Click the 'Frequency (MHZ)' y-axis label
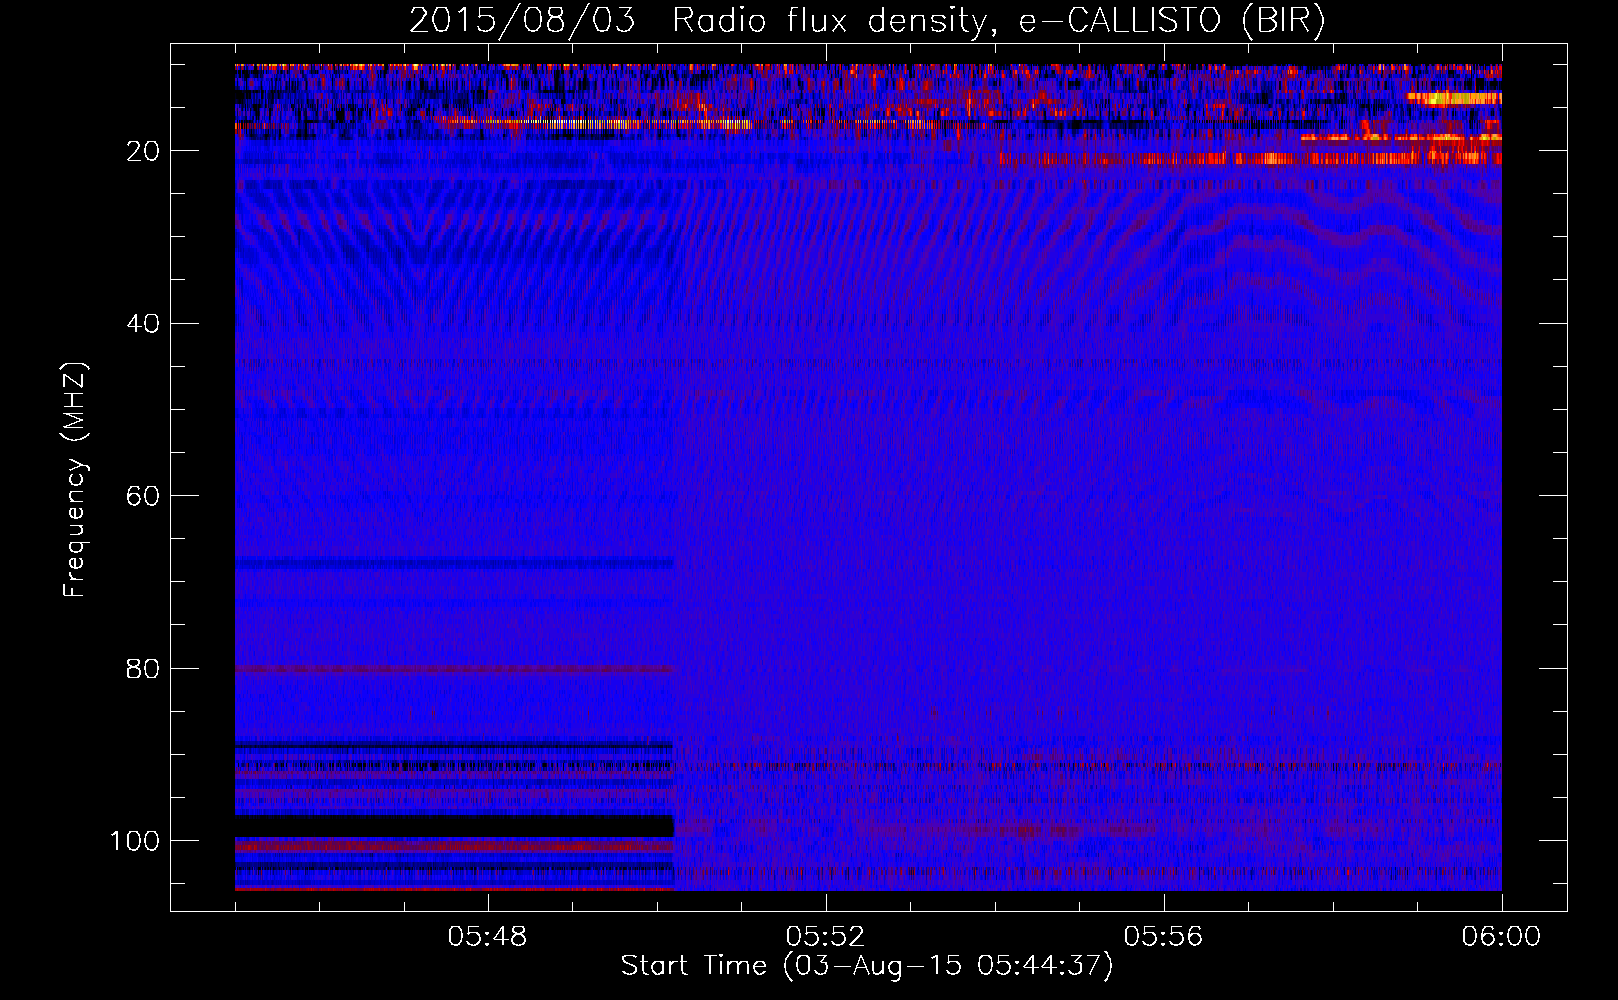The height and width of the screenshot is (1000, 1618). (75, 480)
